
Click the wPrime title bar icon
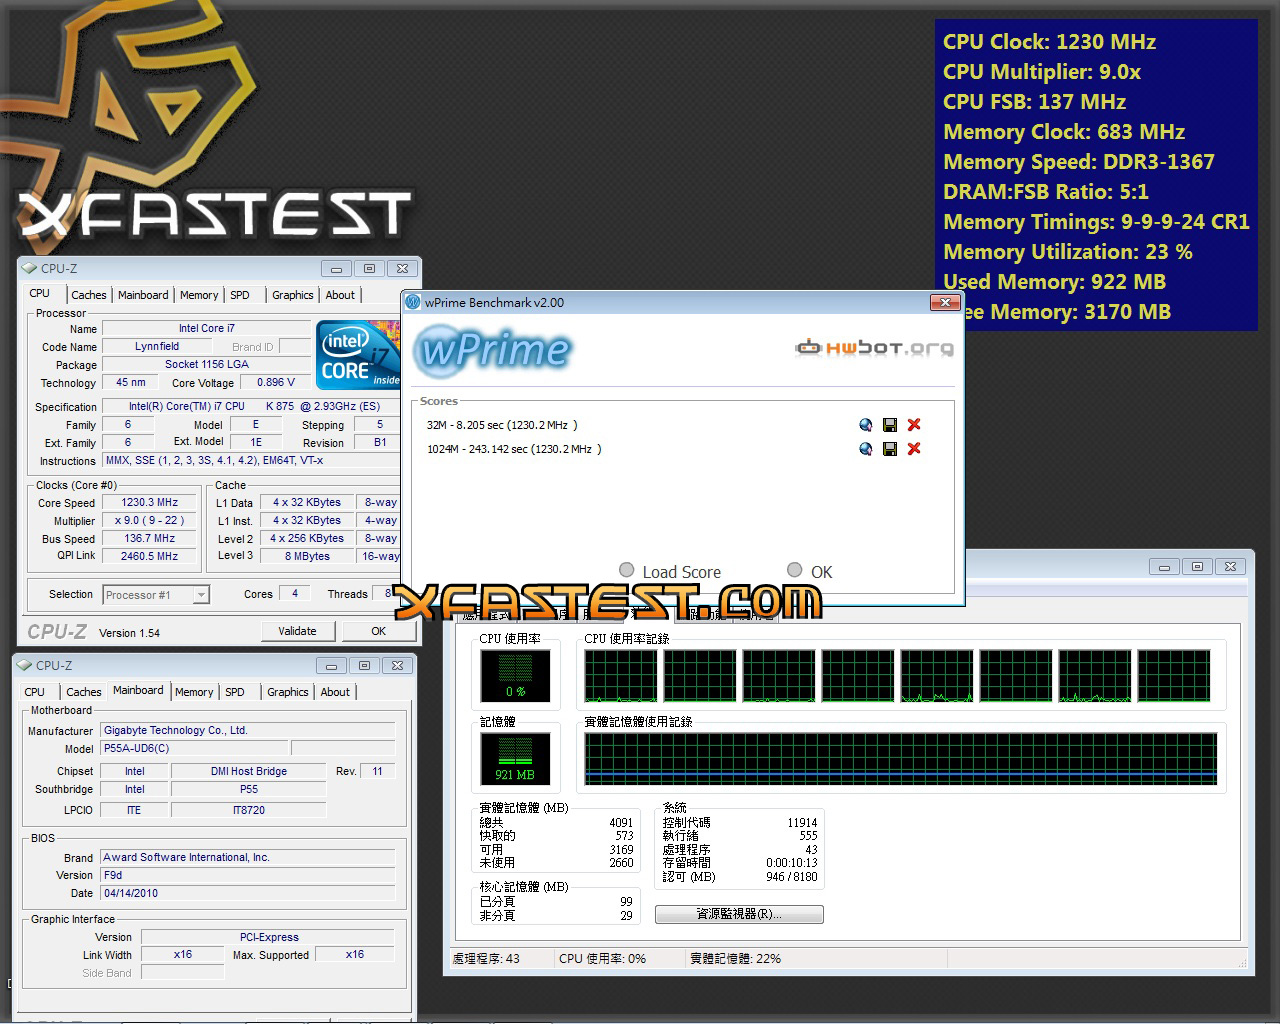pyautogui.click(x=410, y=302)
